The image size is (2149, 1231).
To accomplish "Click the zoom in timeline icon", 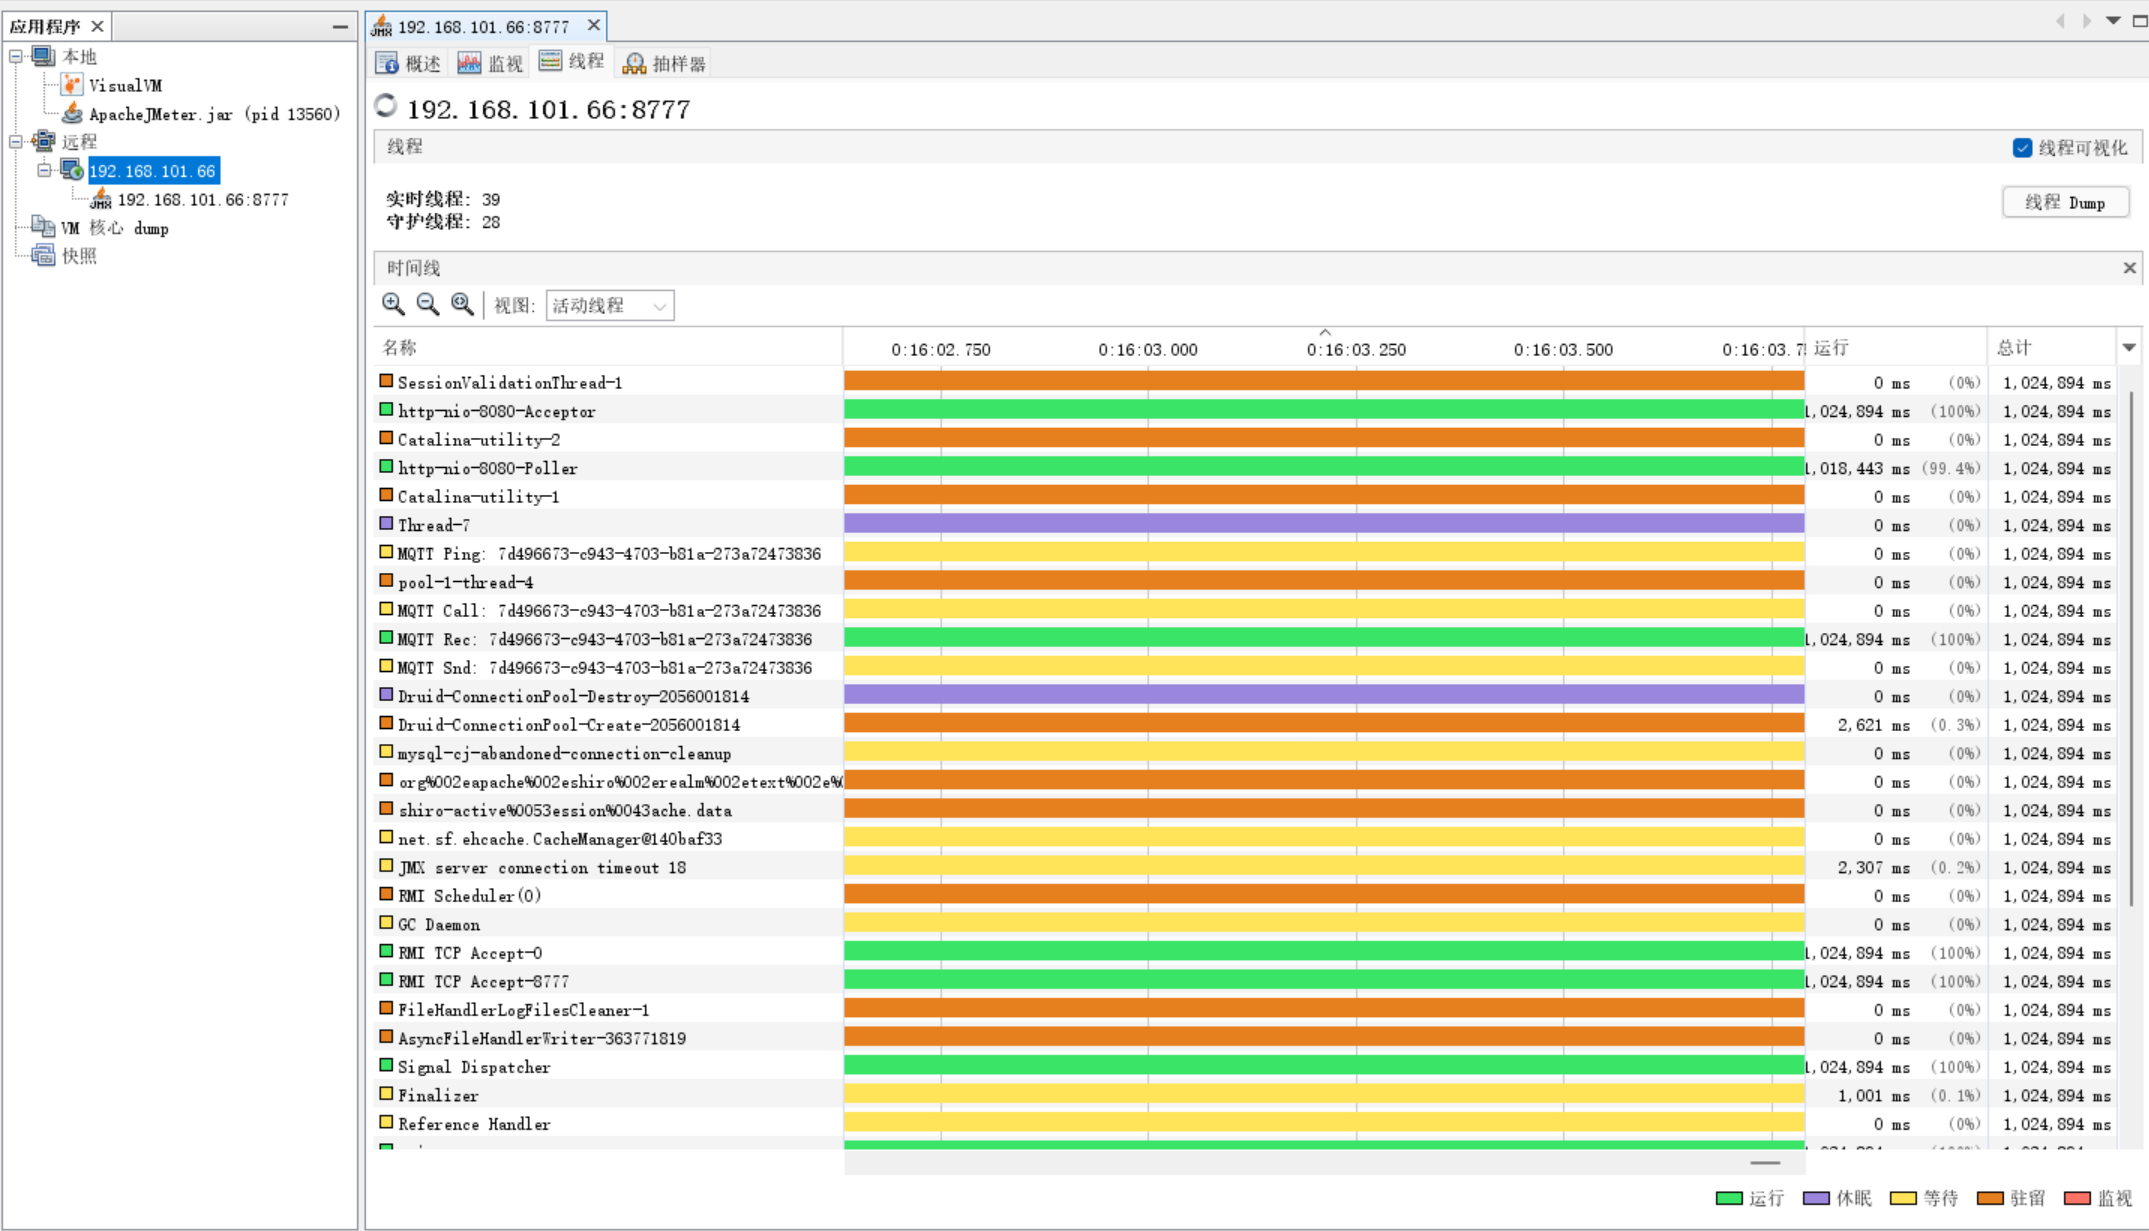I will click(393, 304).
